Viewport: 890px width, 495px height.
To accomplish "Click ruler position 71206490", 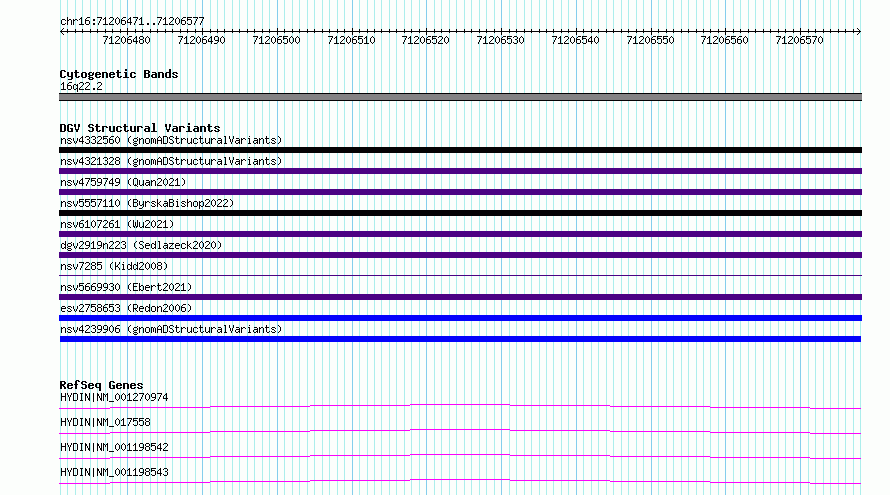I will tap(201, 40).
